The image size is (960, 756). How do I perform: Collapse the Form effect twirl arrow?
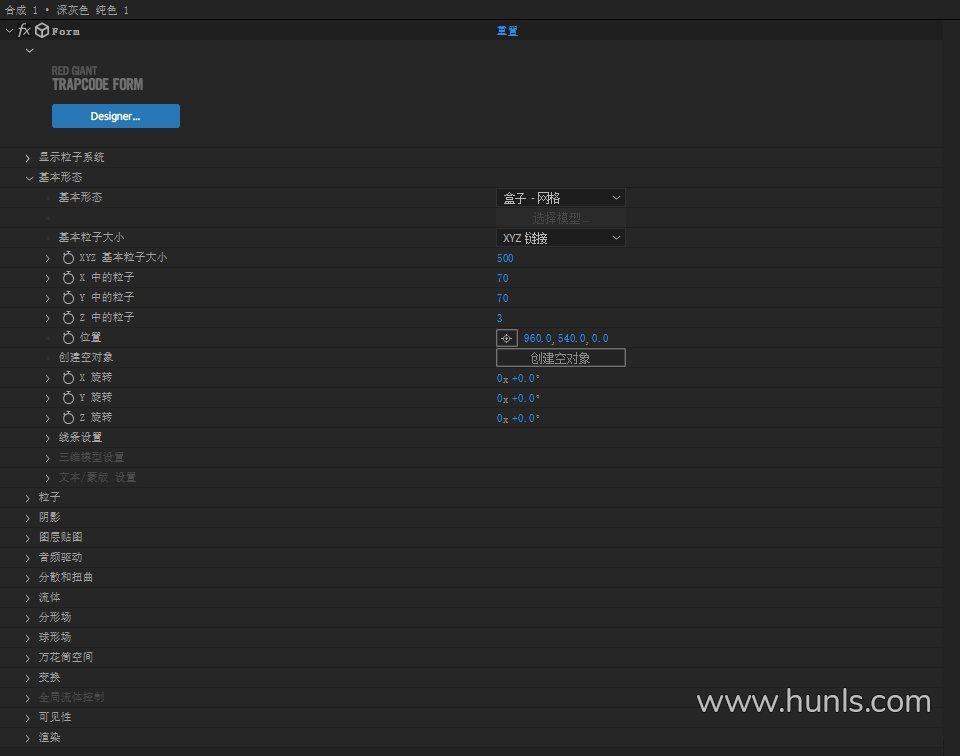[9, 31]
